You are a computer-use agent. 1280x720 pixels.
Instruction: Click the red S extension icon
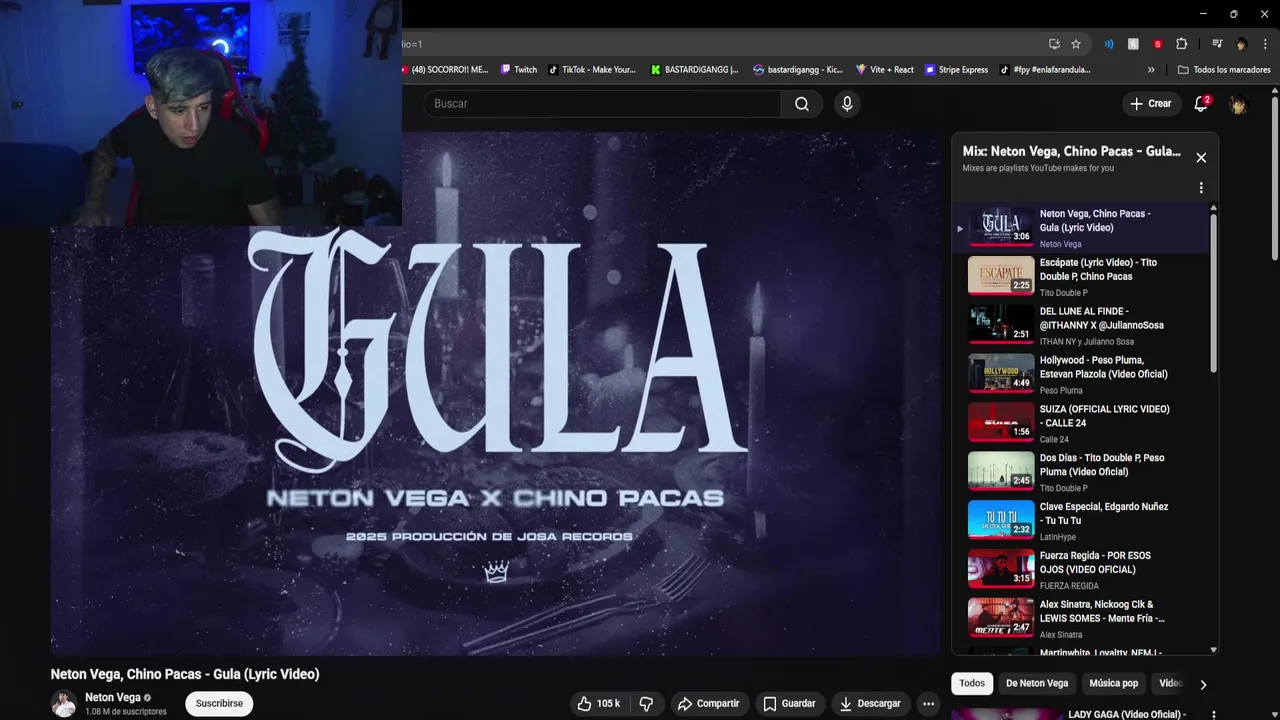point(1158,44)
